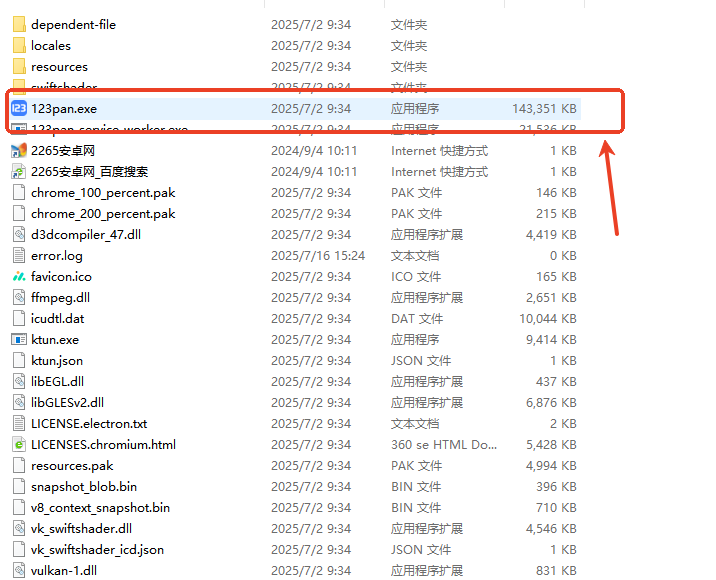Image resolution: width=716 pixels, height=580 pixels.
Task: Click the 9,414 KB size of ktun.exe
Action: pos(551,340)
